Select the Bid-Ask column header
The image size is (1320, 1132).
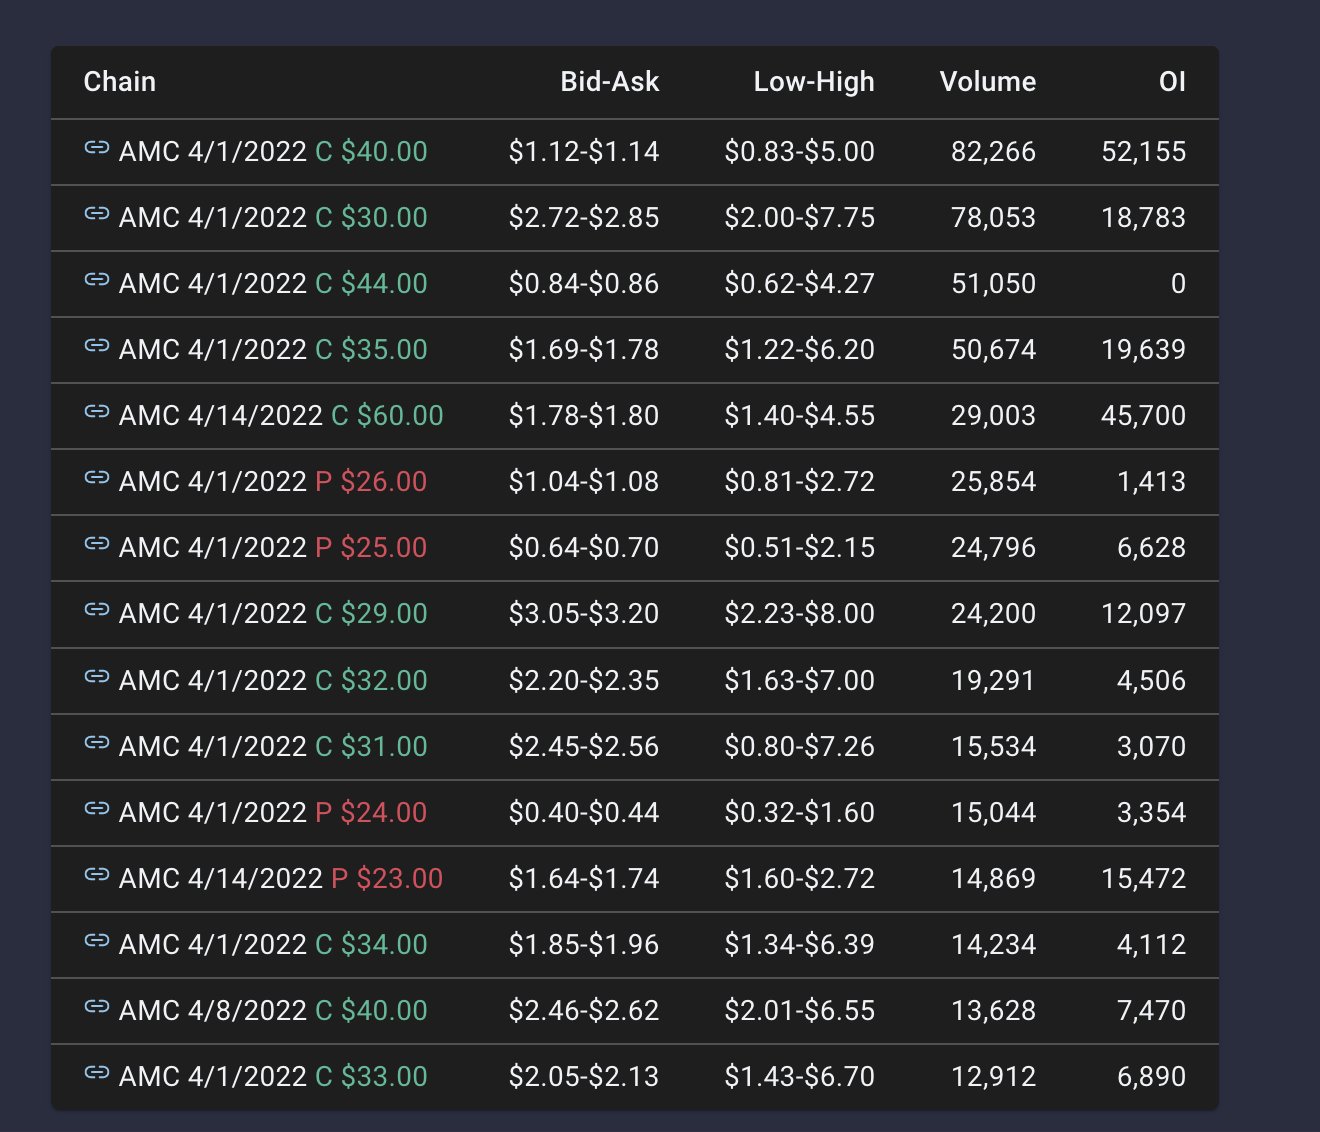coord(610,82)
